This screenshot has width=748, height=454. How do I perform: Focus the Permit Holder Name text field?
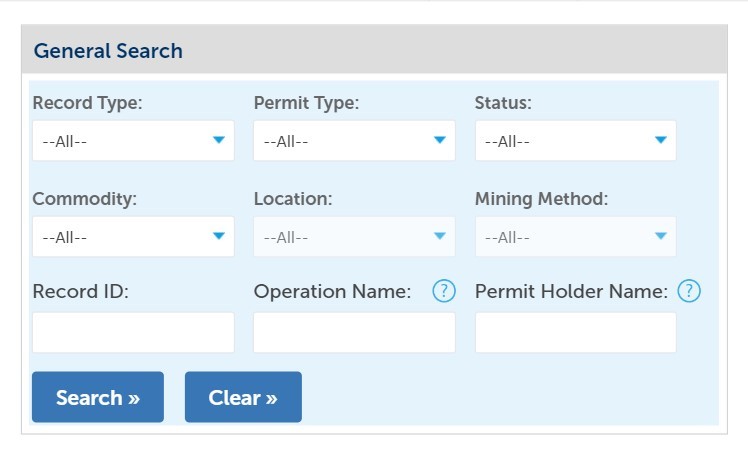[575, 332]
